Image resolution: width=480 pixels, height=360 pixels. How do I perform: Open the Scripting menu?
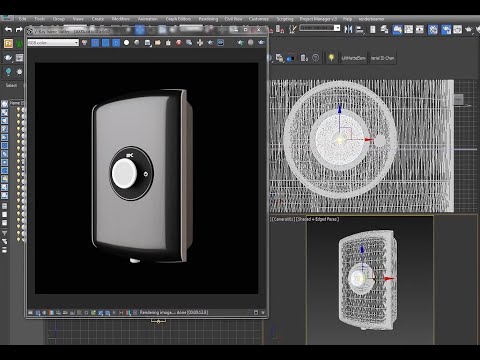[285, 19]
